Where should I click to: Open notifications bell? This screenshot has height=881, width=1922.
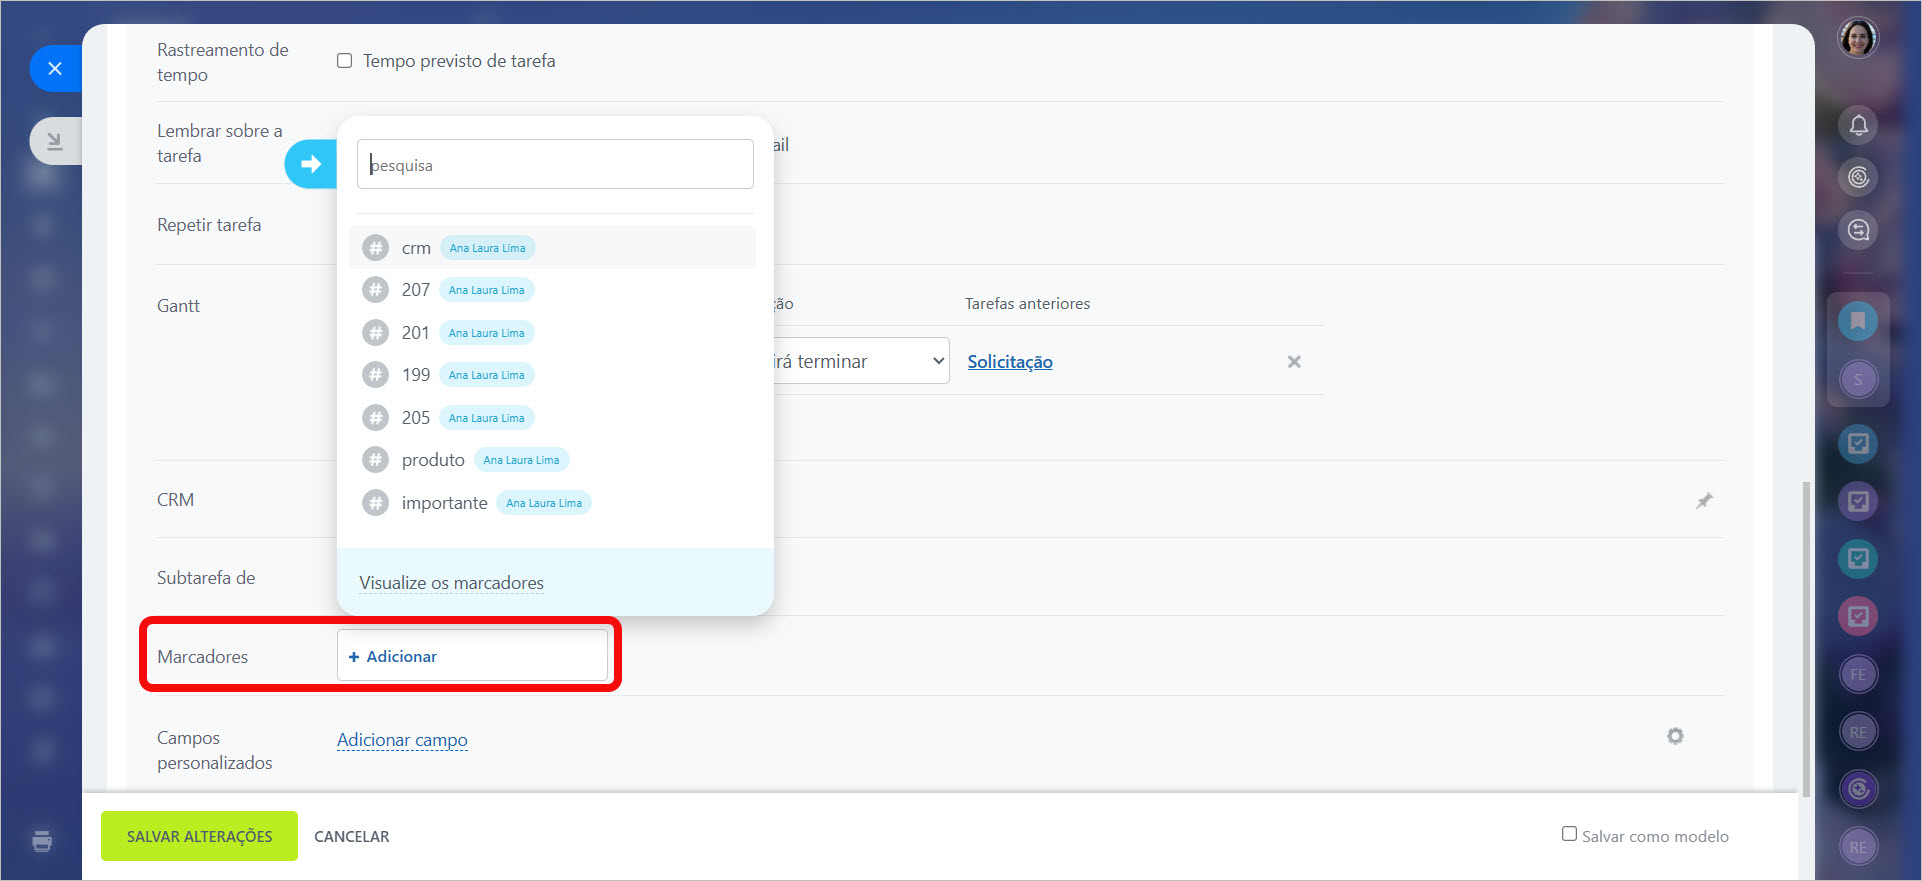[x=1858, y=125]
